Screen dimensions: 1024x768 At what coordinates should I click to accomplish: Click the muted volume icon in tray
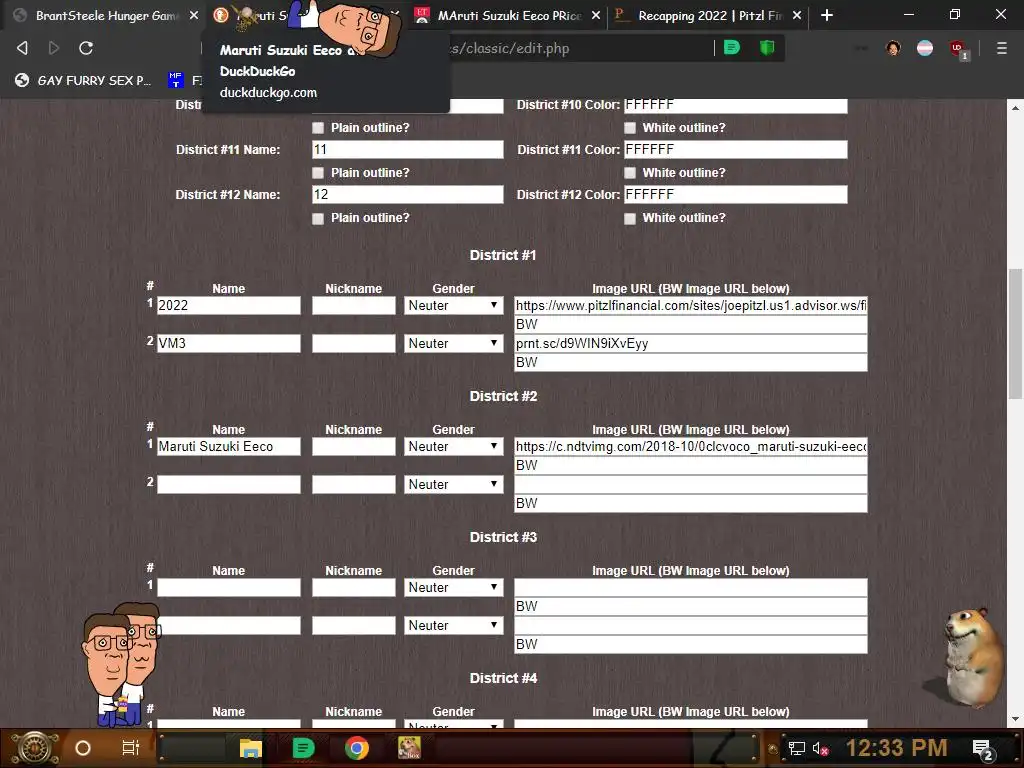[x=820, y=748]
